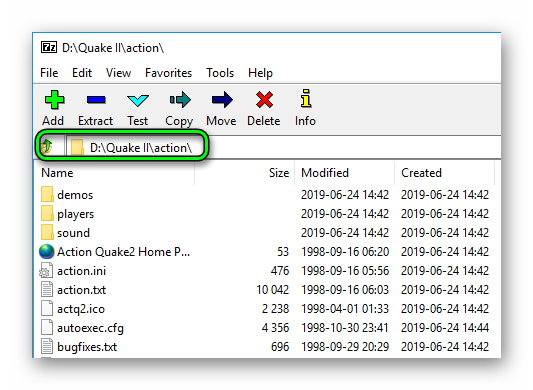Click modified date 1998-04-01 01:33
Image resolution: width=533 pixels, height=390 pixels.
click(345, 309)
